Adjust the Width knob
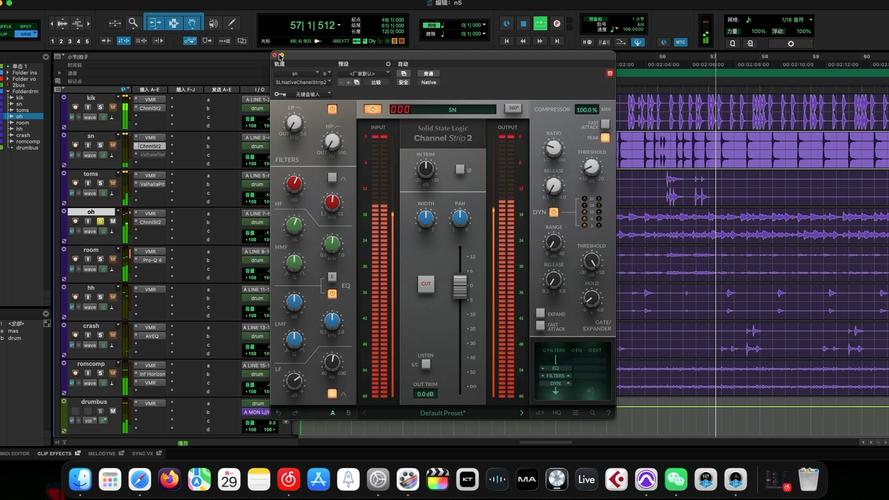 point(426,218)
